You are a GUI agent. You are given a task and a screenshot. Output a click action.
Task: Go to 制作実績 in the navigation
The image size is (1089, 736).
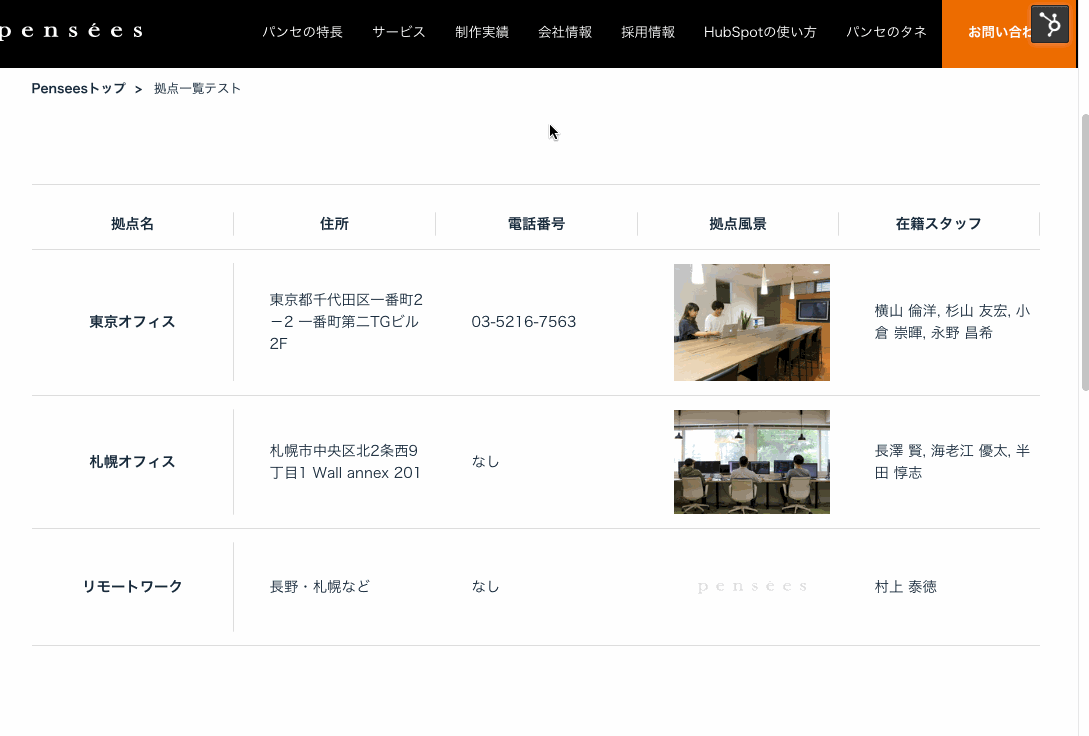pos(482,32)
